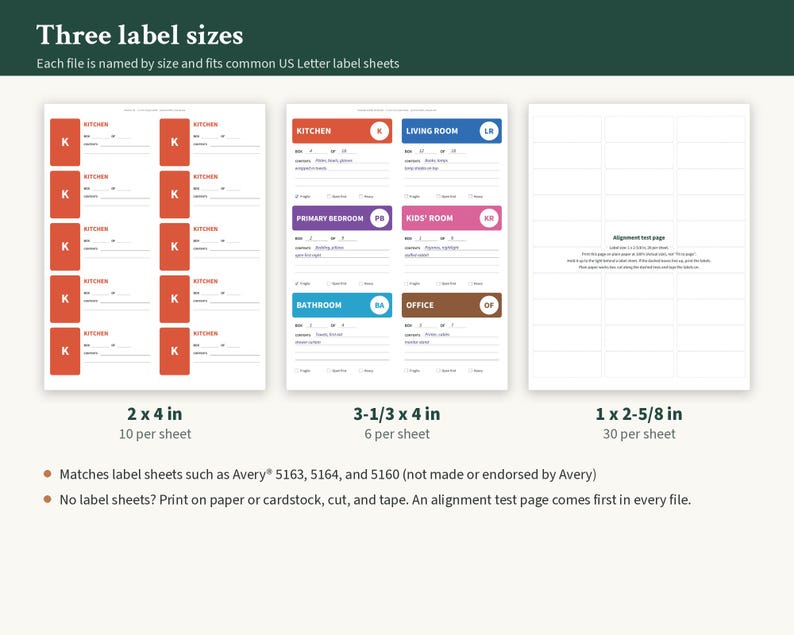Click the PB badge on Primary Bedroom label
This screenshot has width=794, height=635.
click(x=379, y=218)
